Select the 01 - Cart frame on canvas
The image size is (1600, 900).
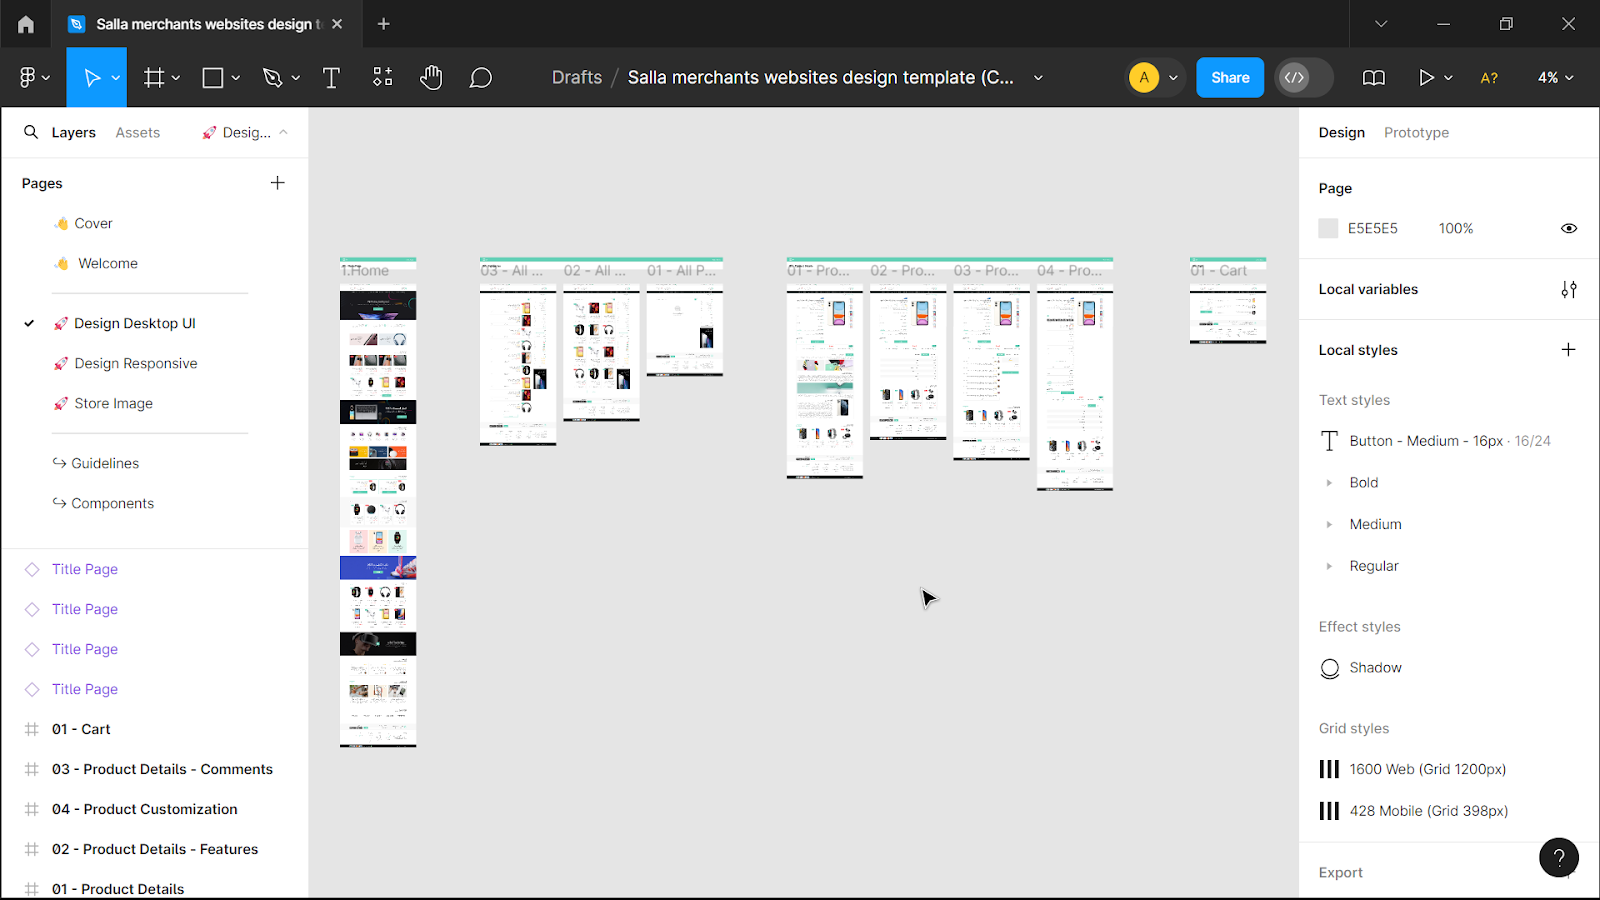(x=1227, y=310)
